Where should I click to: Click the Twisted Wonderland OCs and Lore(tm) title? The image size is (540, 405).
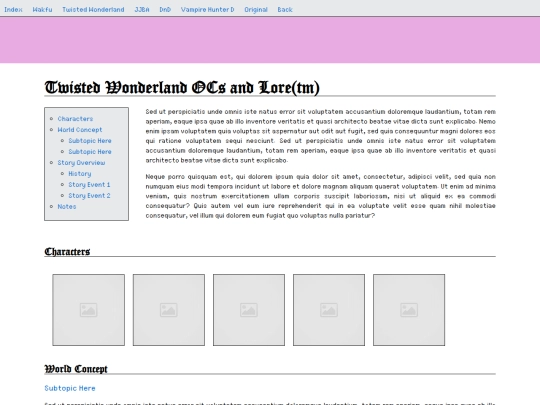point(182,87)
